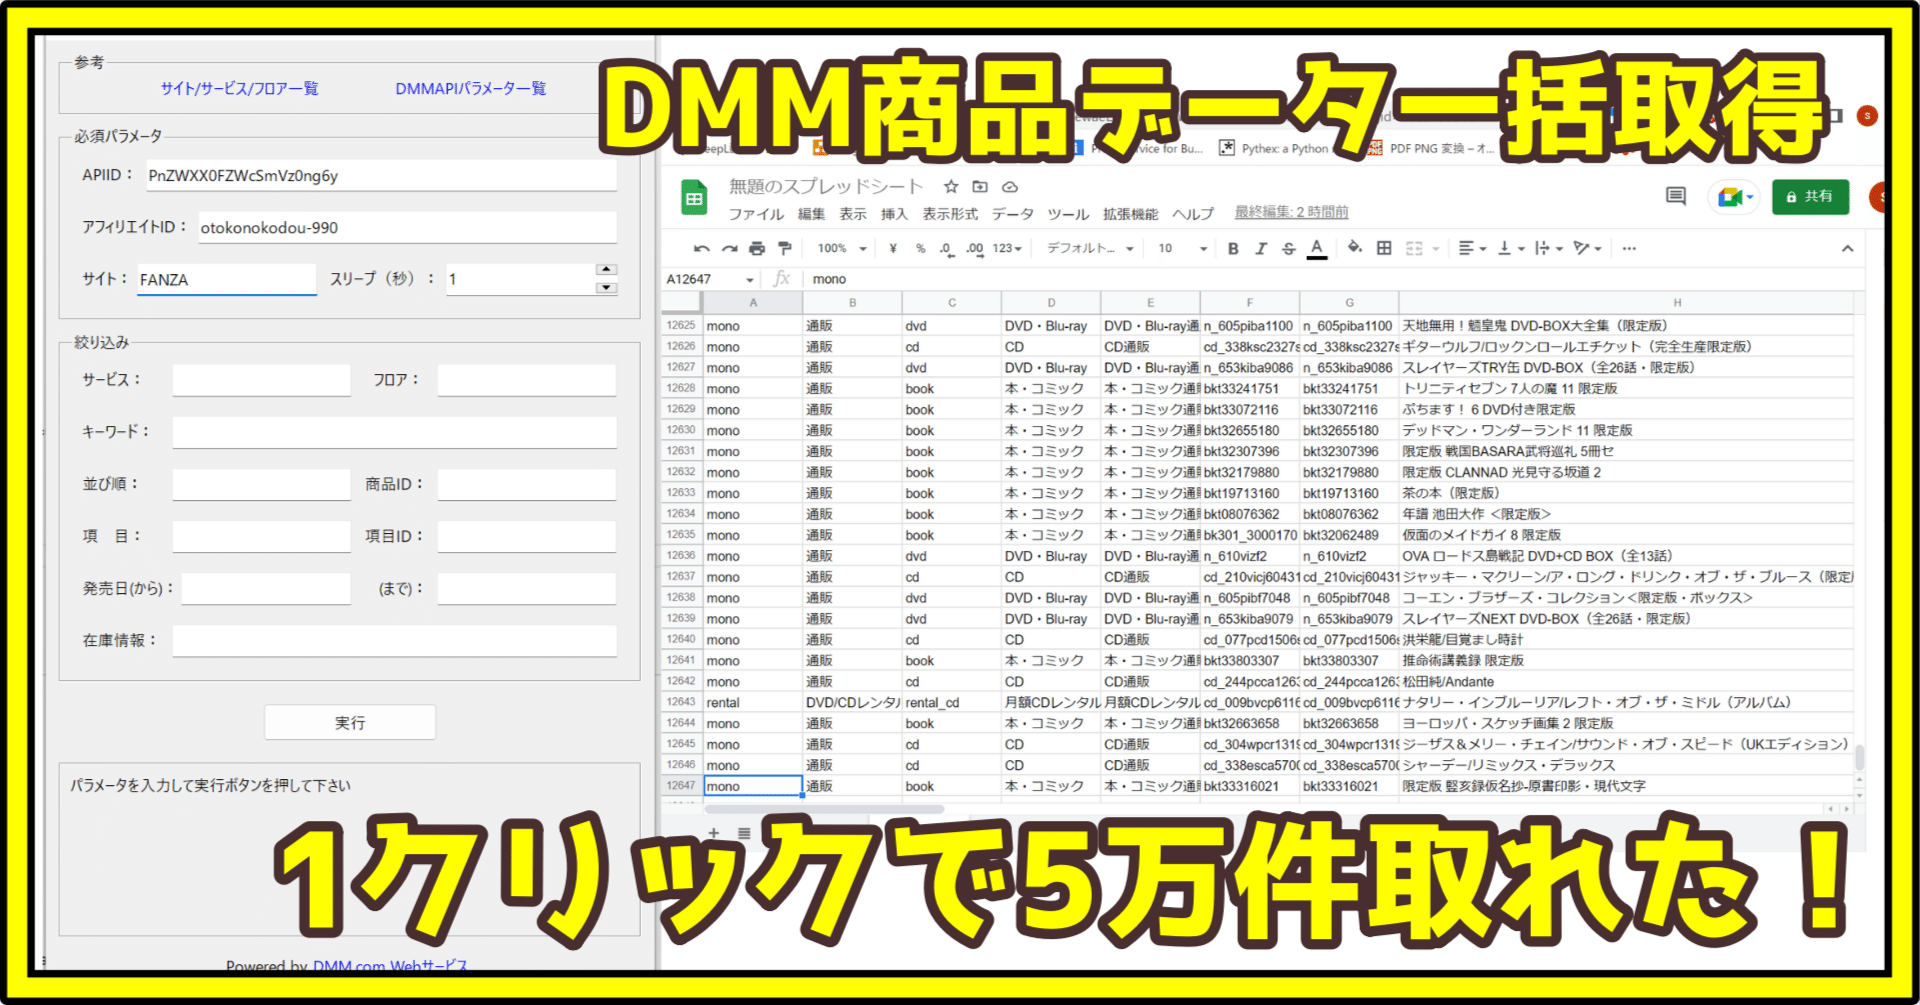This screenshot has width=1920, height=1005.
Task: Open the borders tool
Action: (1384, 248)
